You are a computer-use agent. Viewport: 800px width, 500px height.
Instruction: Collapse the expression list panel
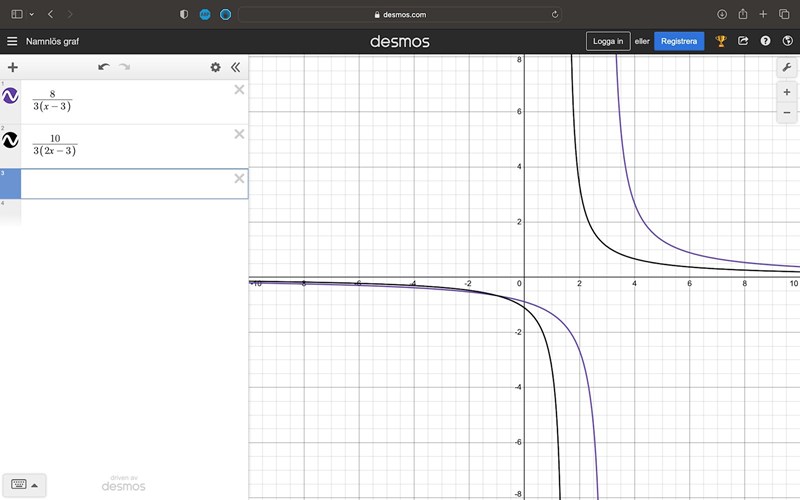tap(236, 67)
